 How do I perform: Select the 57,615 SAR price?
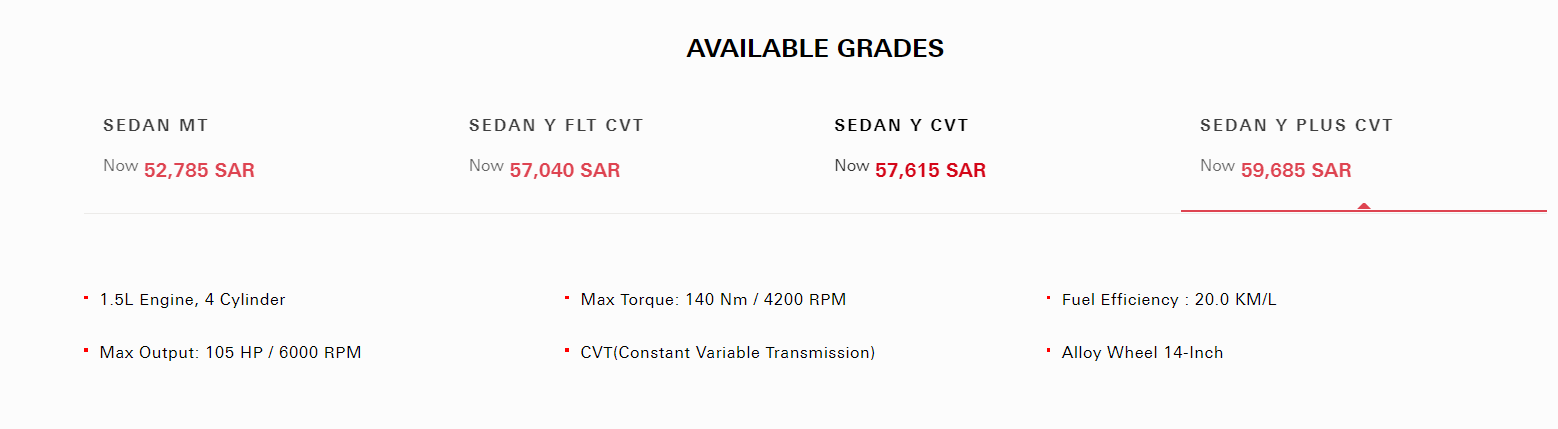coord(930,171)
